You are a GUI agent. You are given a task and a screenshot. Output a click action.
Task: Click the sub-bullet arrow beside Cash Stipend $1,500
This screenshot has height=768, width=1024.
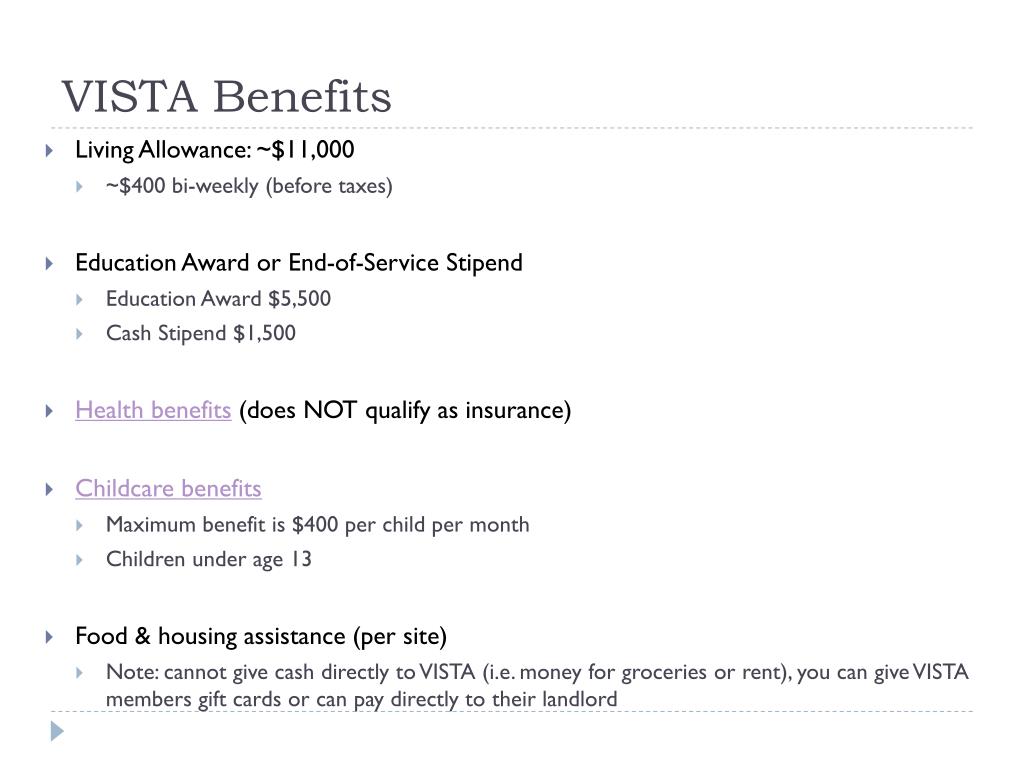[x=79, y=334]
